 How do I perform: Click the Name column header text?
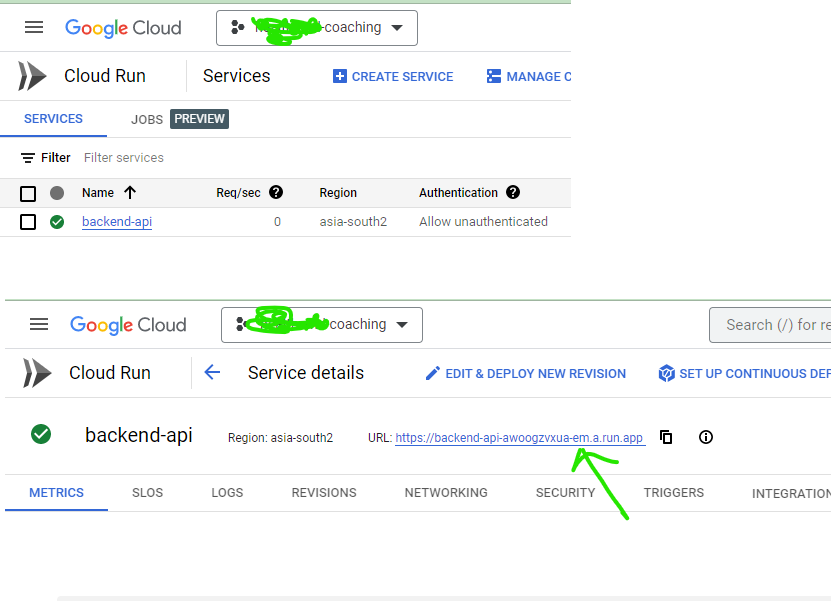(98, 193)
